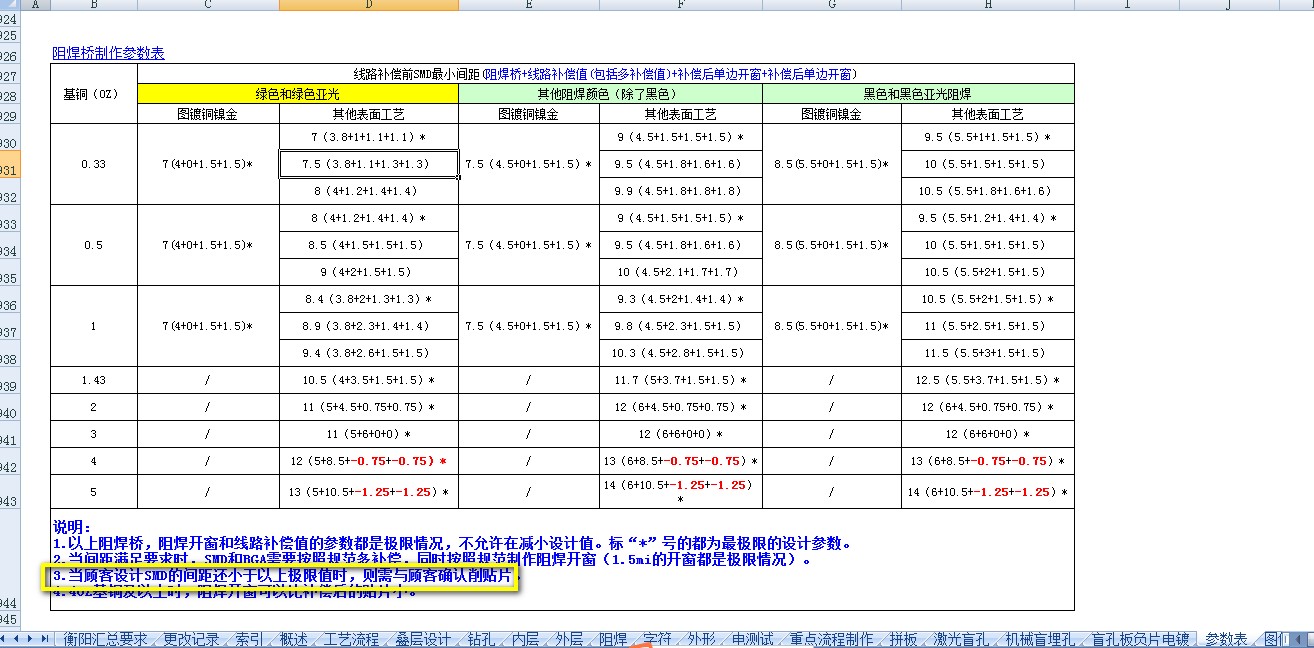
Task: Select column G header
Action: pyautogui.click(x=832, y=5)
